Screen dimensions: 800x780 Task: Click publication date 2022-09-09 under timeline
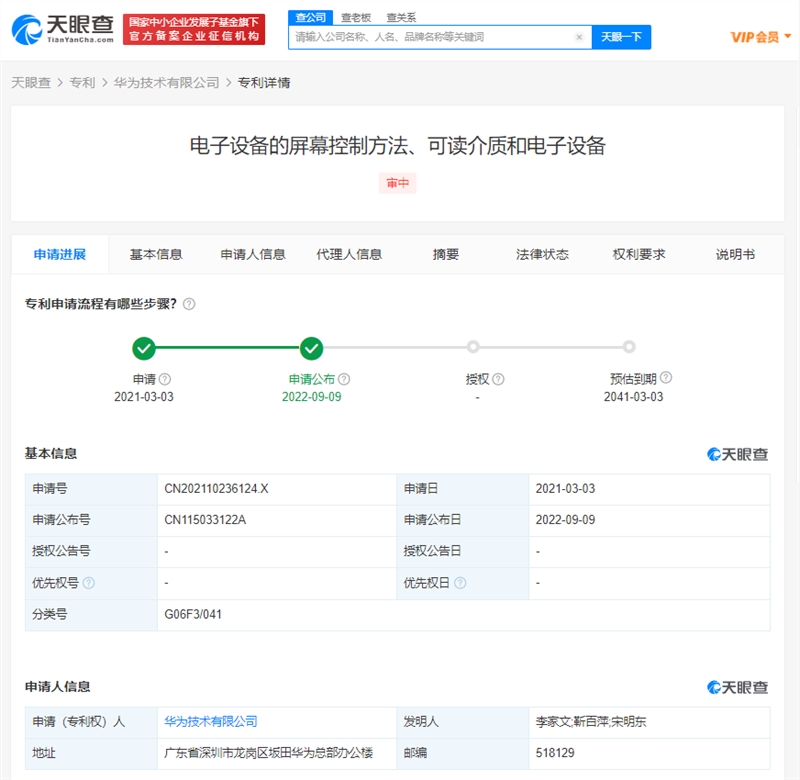click(x=312, y=397)
